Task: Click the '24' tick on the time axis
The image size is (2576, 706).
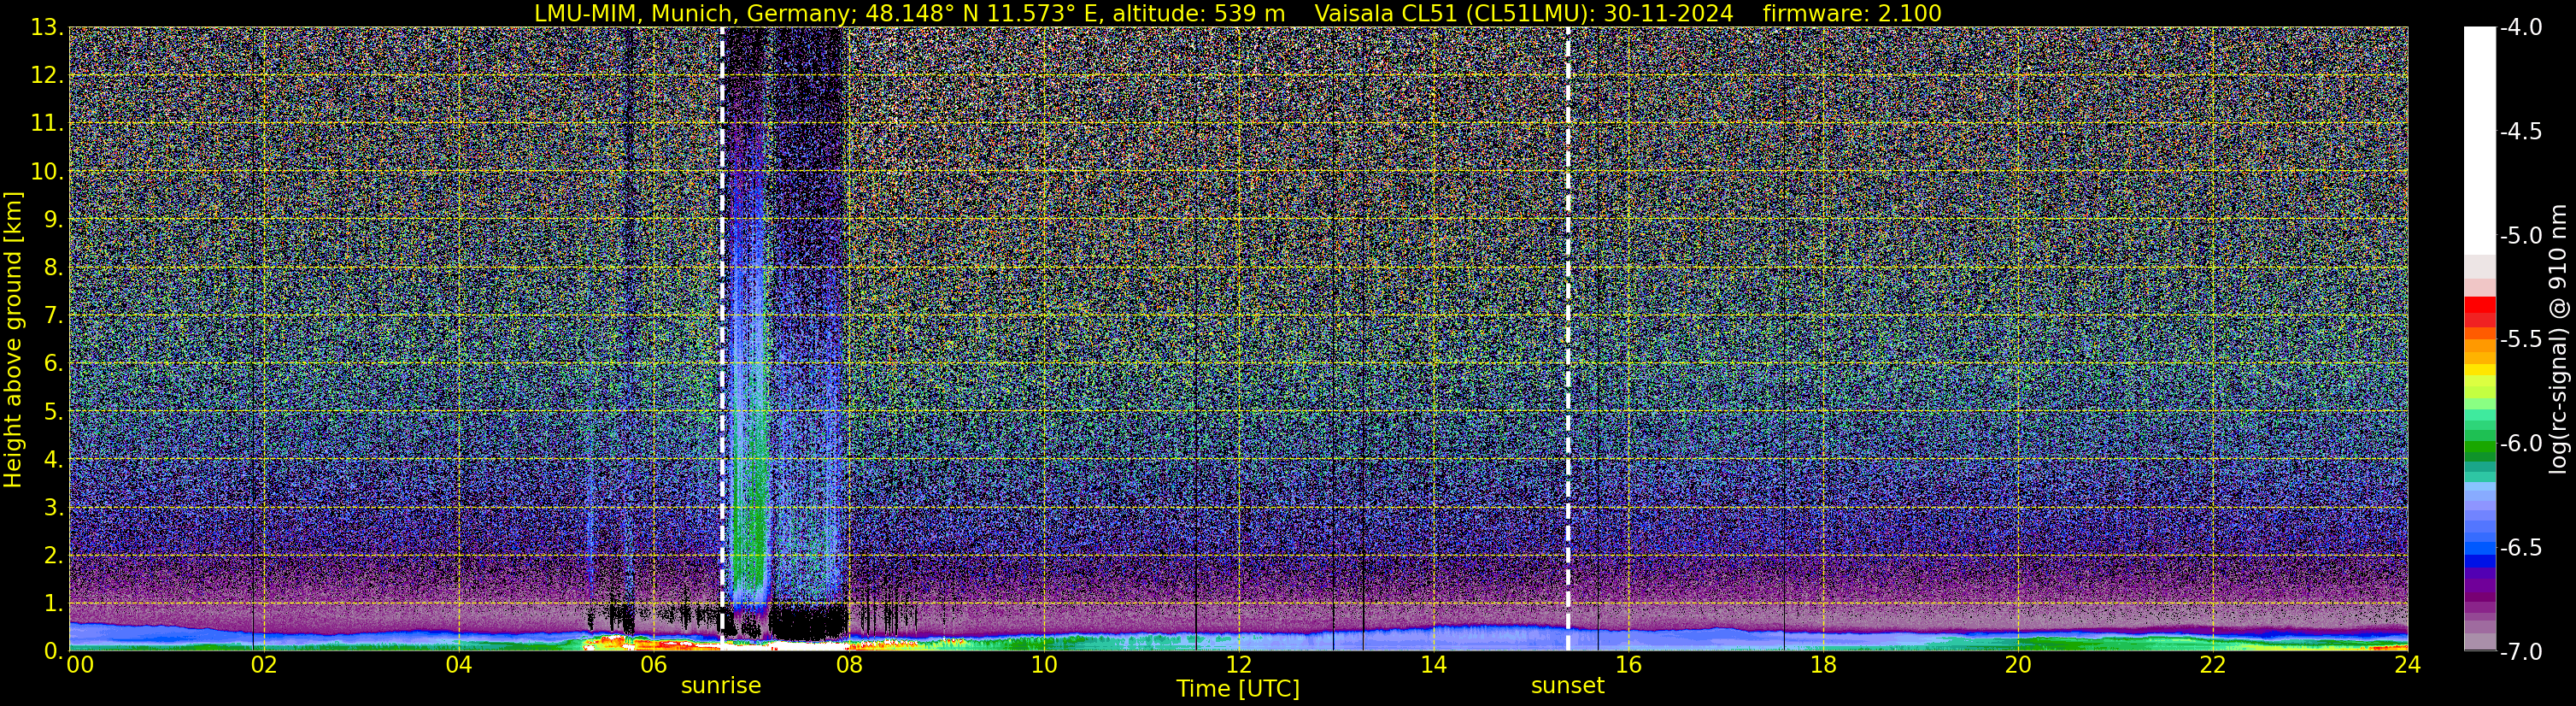Action: coord(2408,664)
